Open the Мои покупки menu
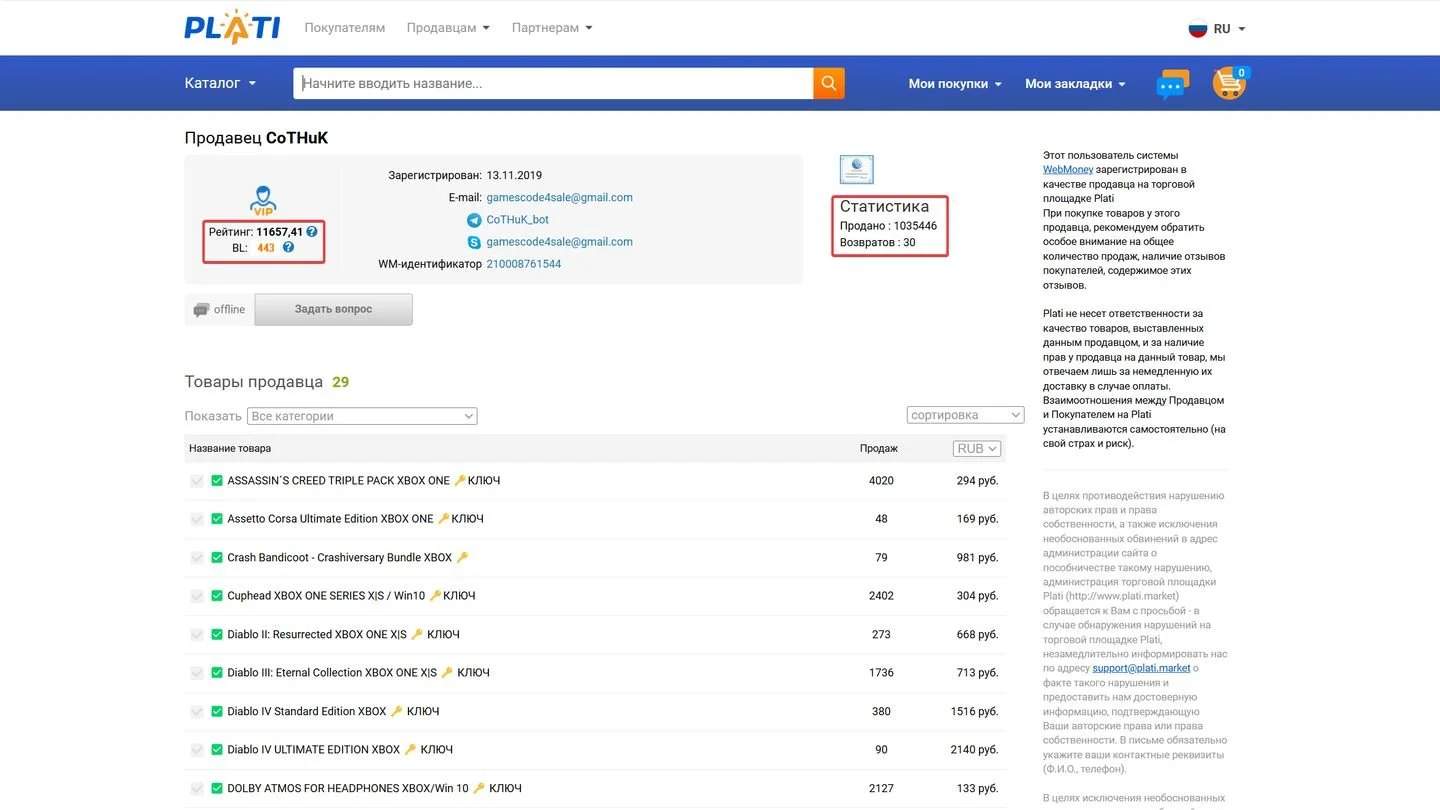 [x=955, y=84]
